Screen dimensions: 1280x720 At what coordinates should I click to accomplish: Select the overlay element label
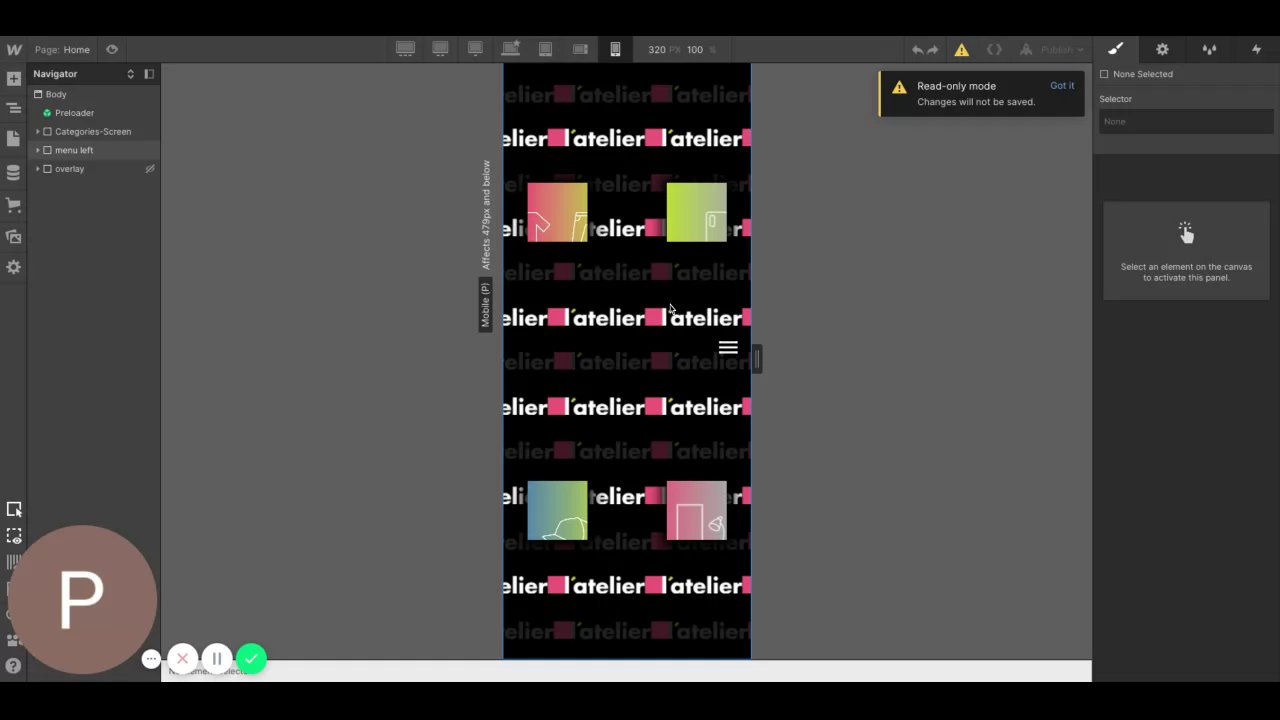coord(69,169)
